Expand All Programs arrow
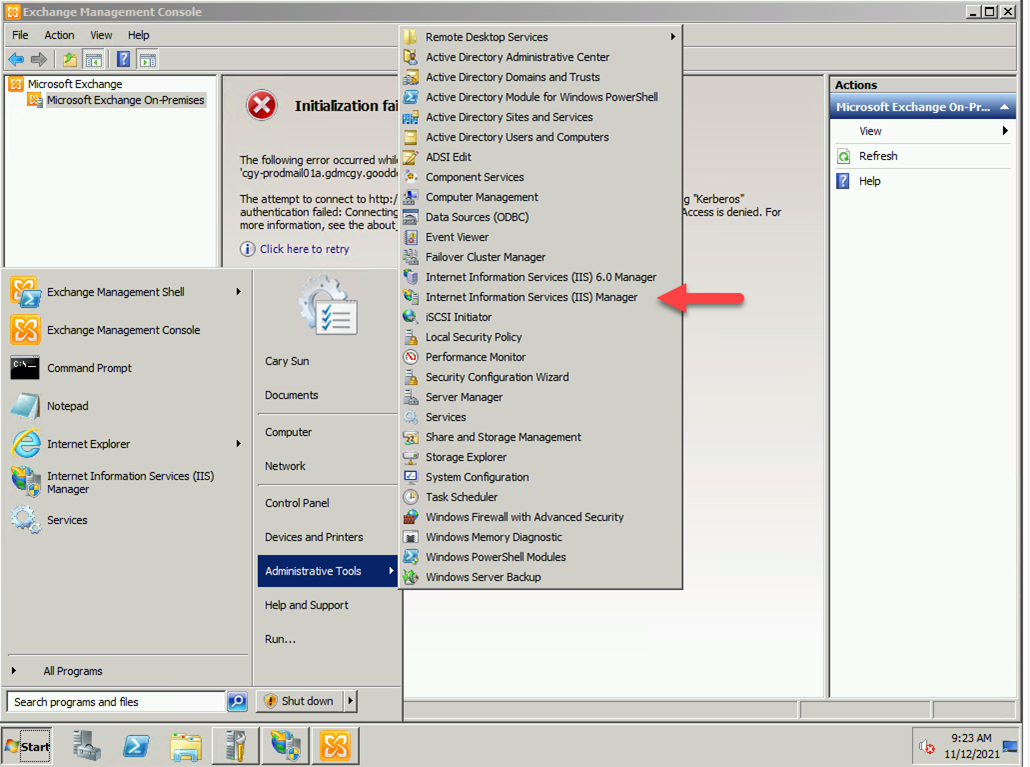The image size is (1030, 767). click(x=14, y=670)
